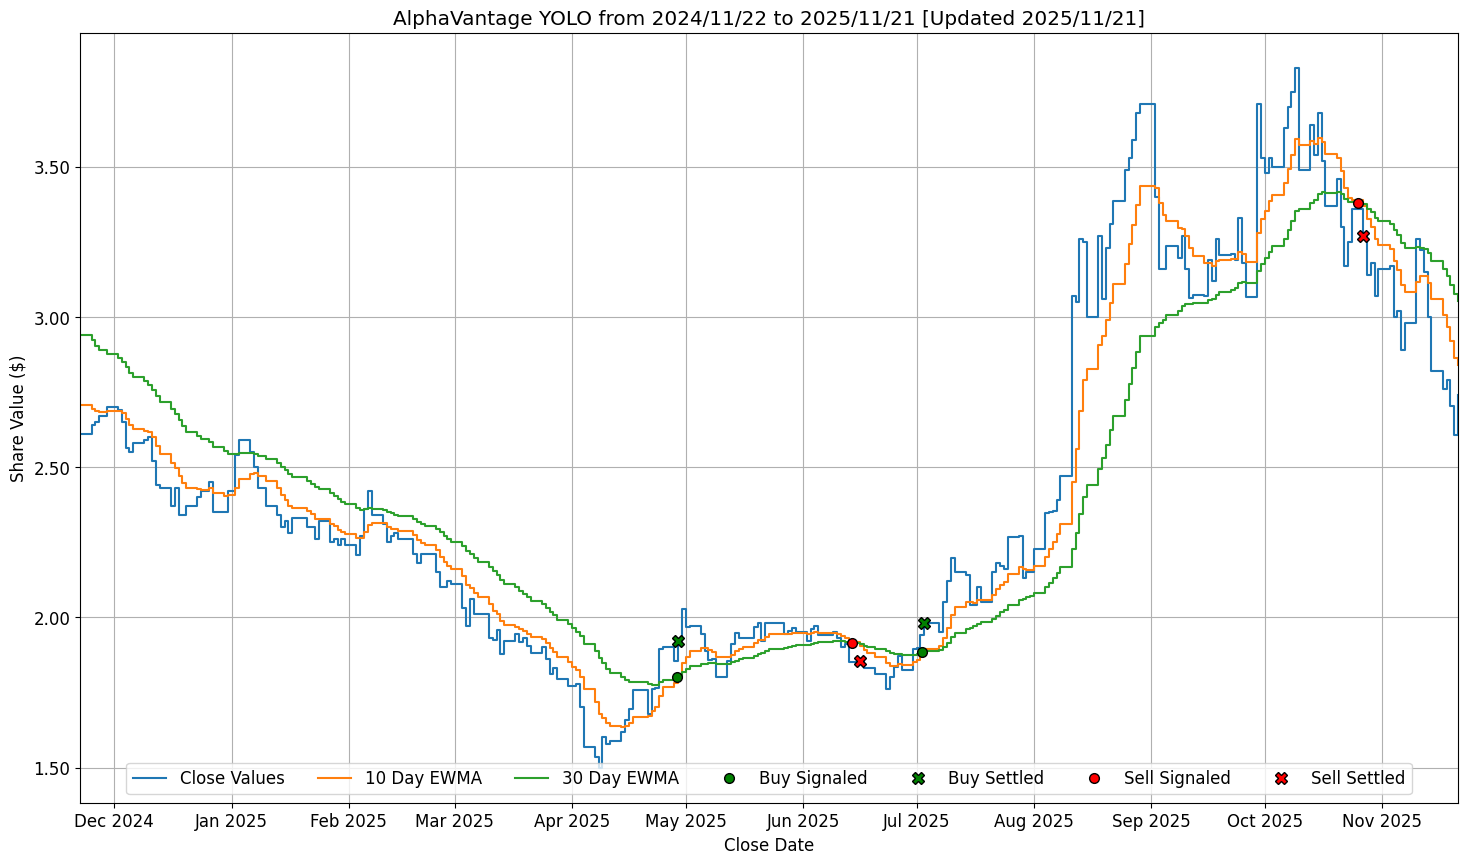Click the Buy Signaled green dot in July 2025
Image resolution: width=1467 pixels, height=864 pixels.
[x=922, y=652]
